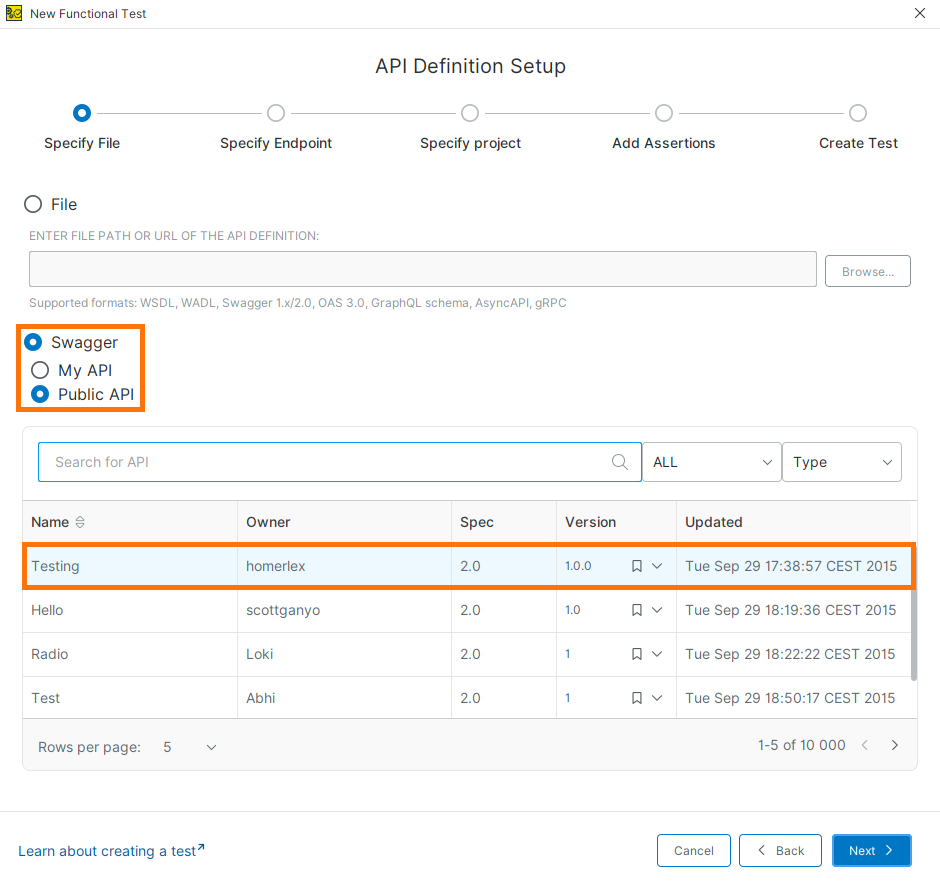Select the Radio API row name
The width and height of the screenshot is (940, 886).
coord(49,654)
